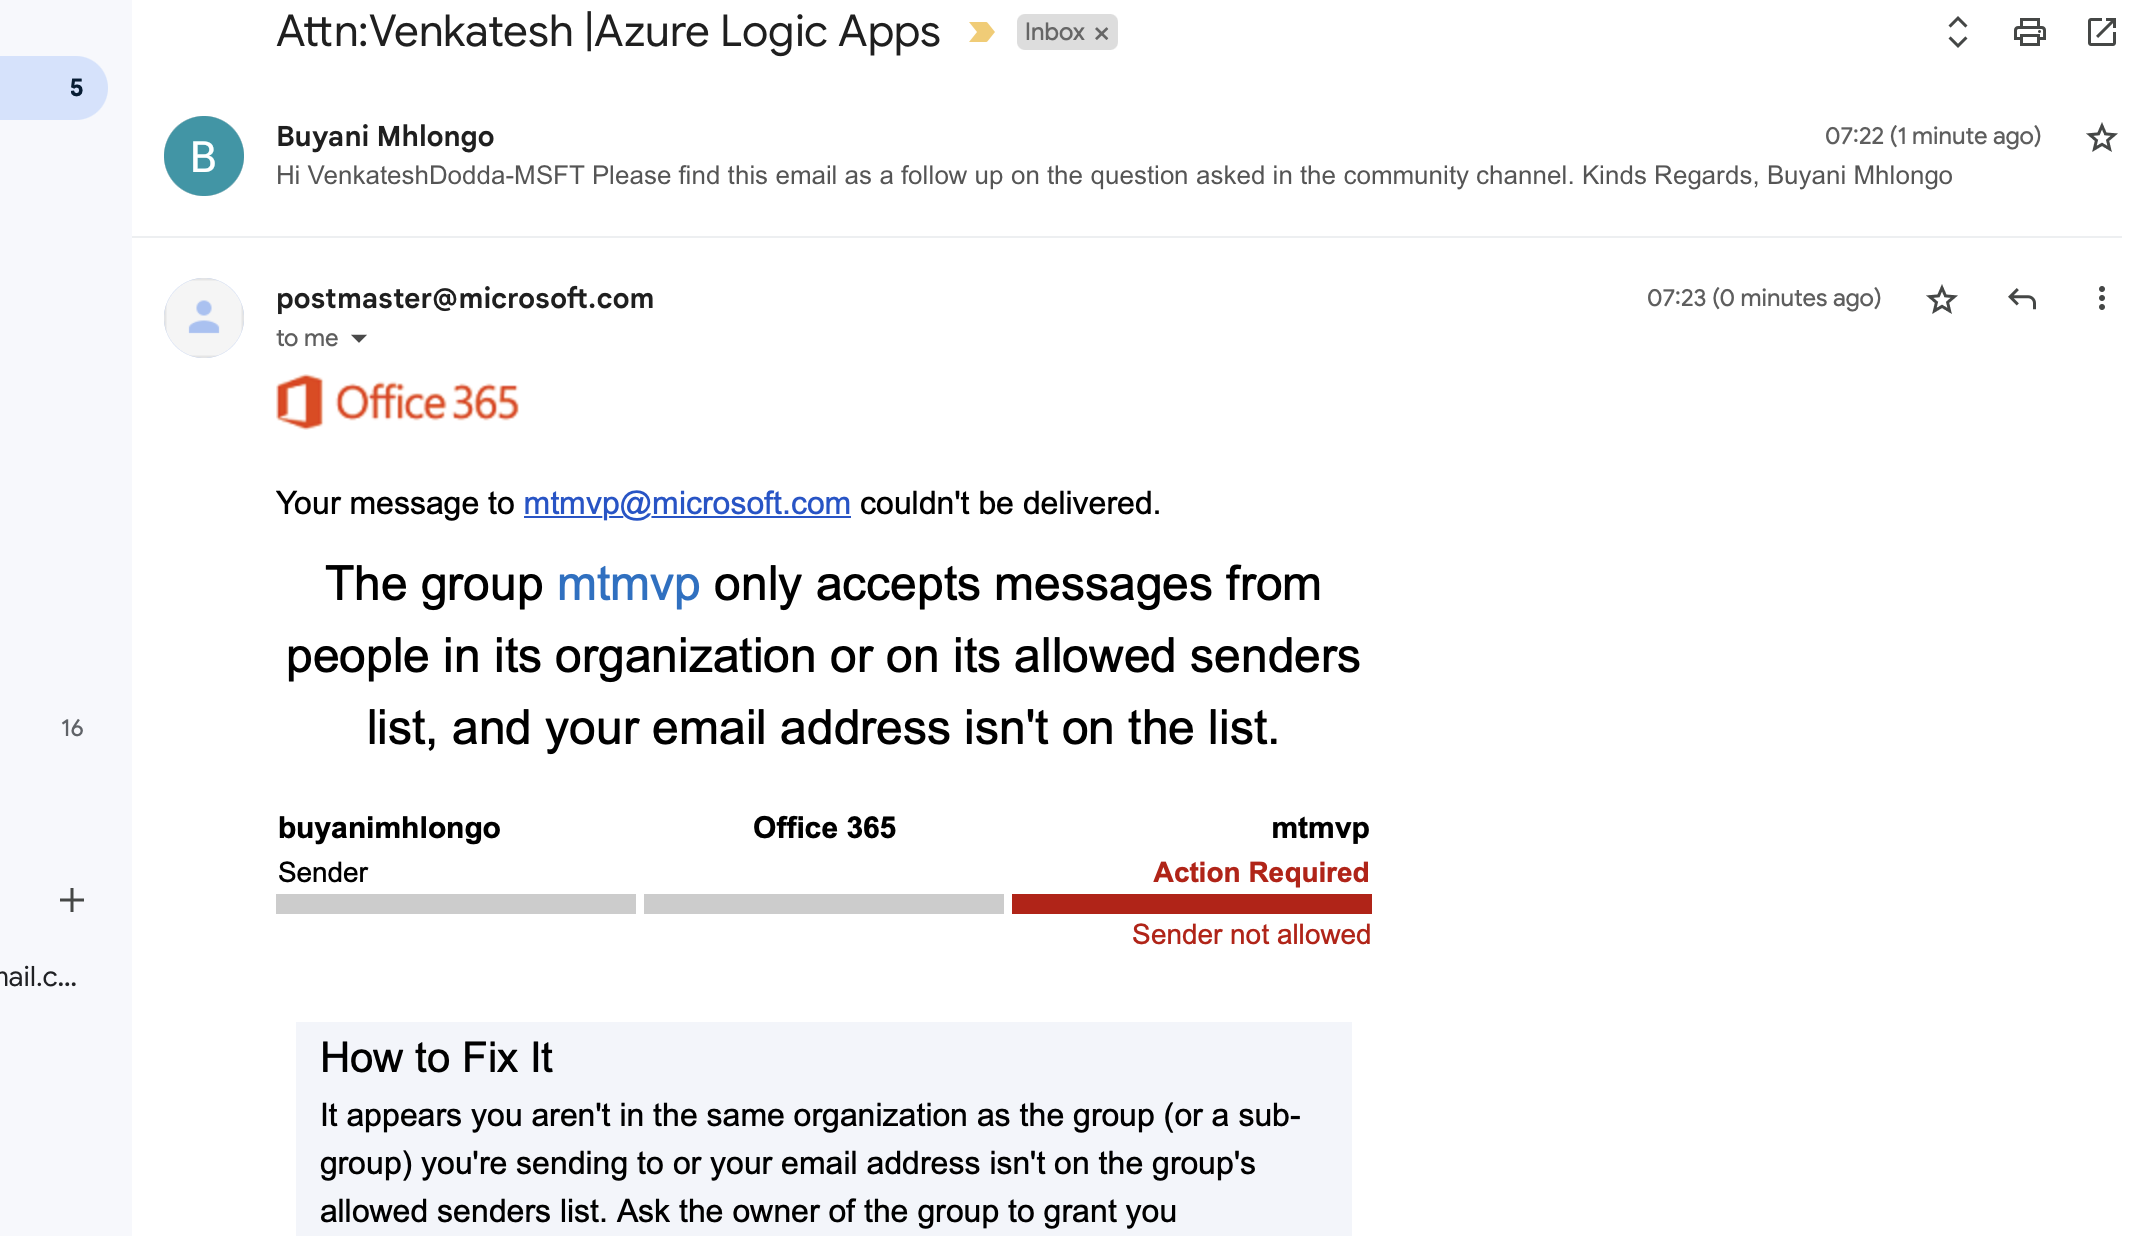Open the sidebar item showing count 16
2138x1236 pixels.
[72, 728]
